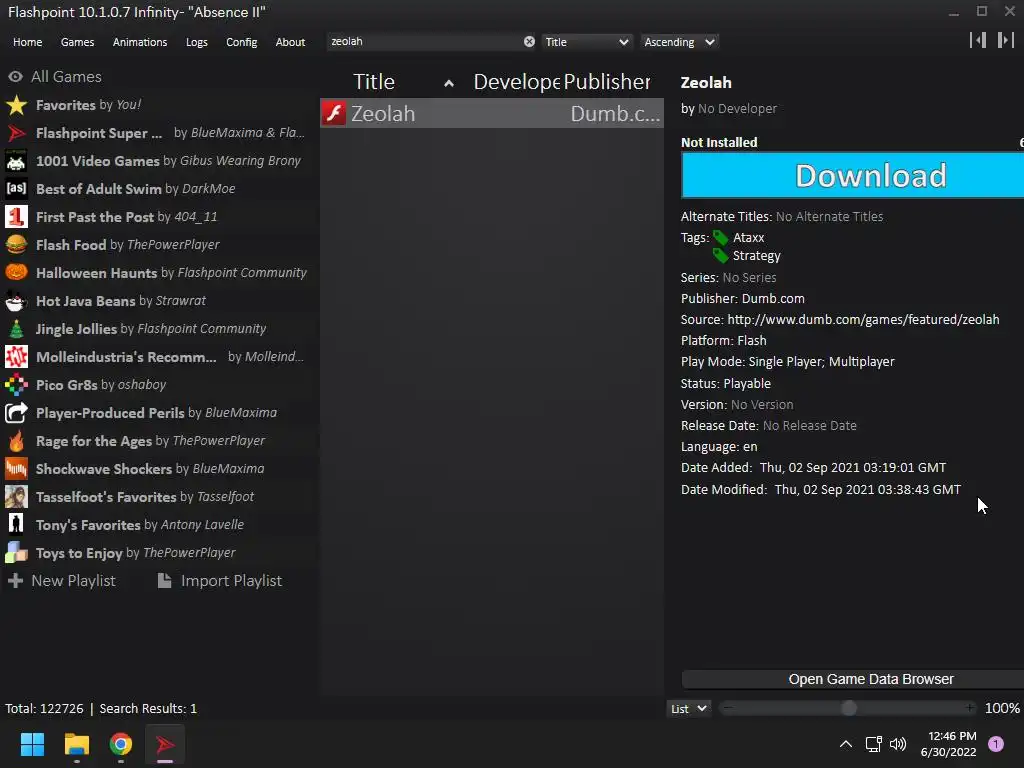Click the Strategy tag label
The image size is (1024, 768).
(756, 256)
